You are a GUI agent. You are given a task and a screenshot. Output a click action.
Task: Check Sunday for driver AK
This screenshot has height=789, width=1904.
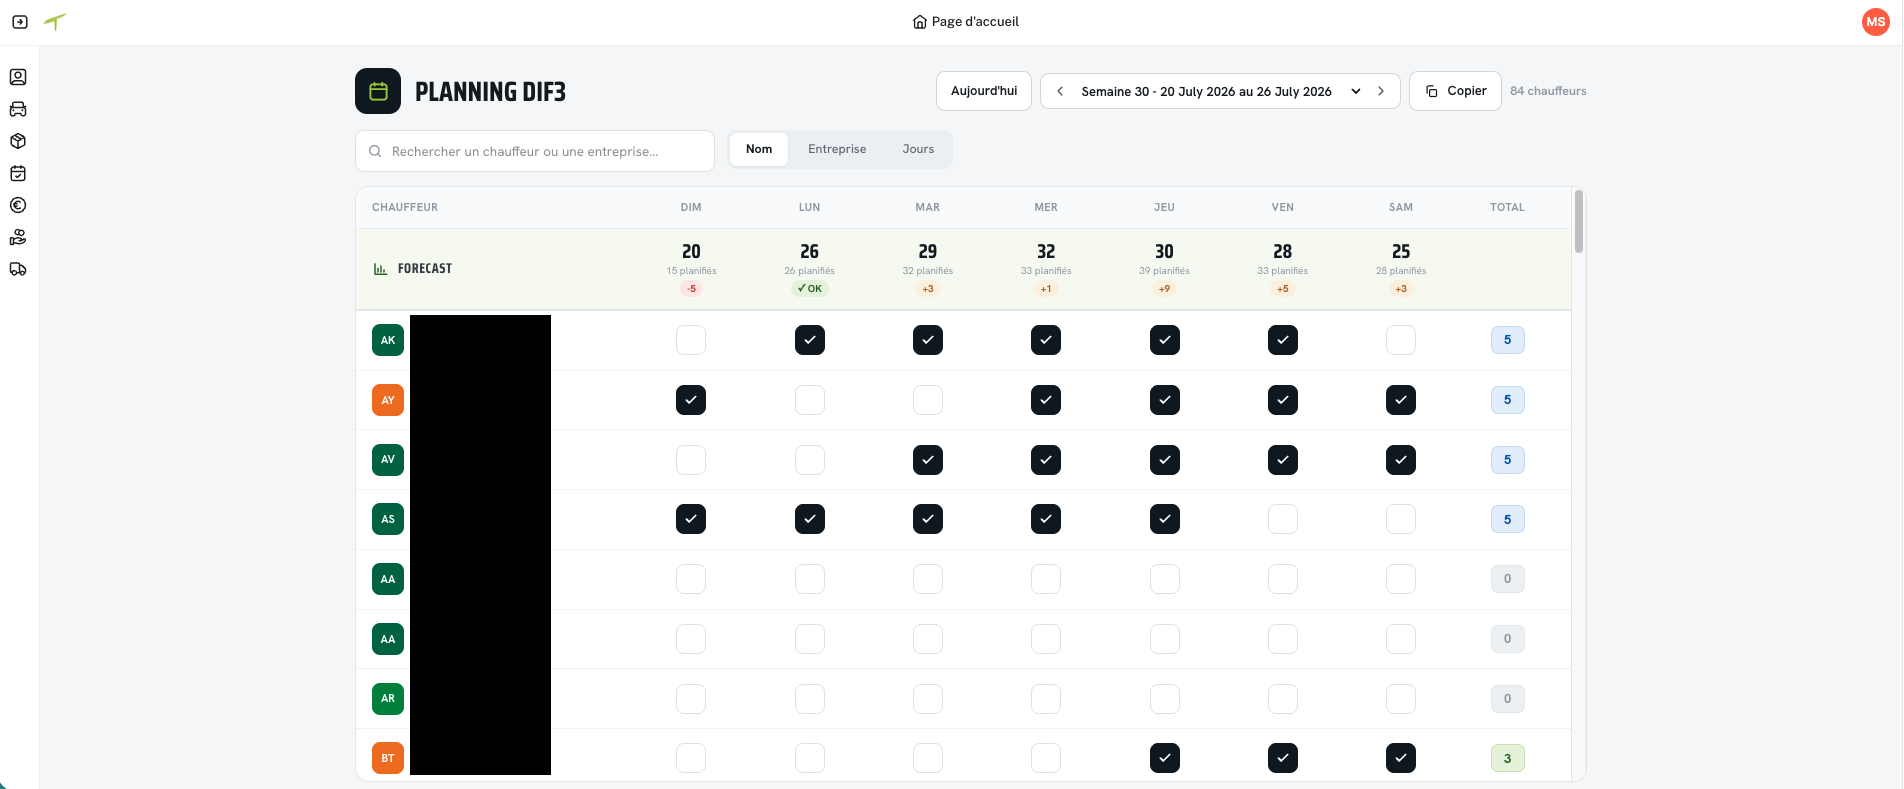pos(691,340)
